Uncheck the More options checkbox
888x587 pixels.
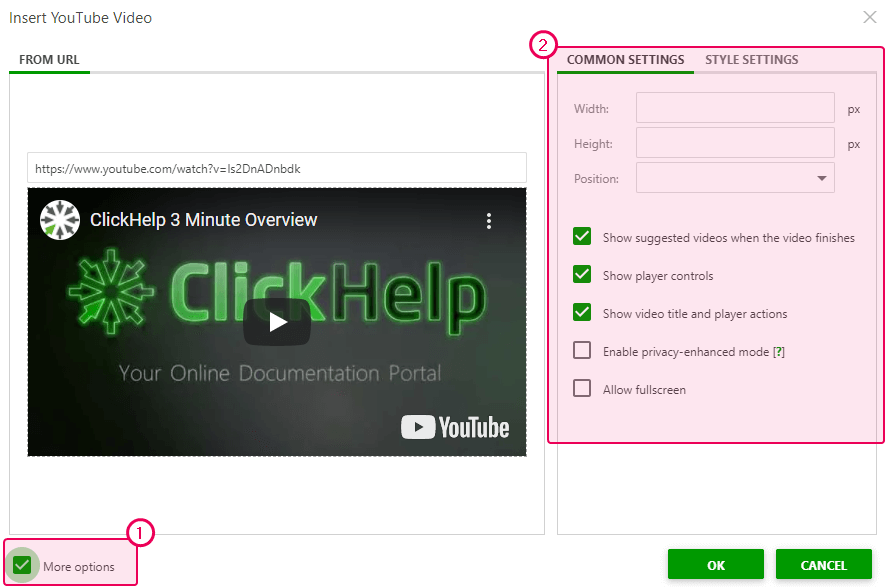pyautogui.click(x=22, y=565)
